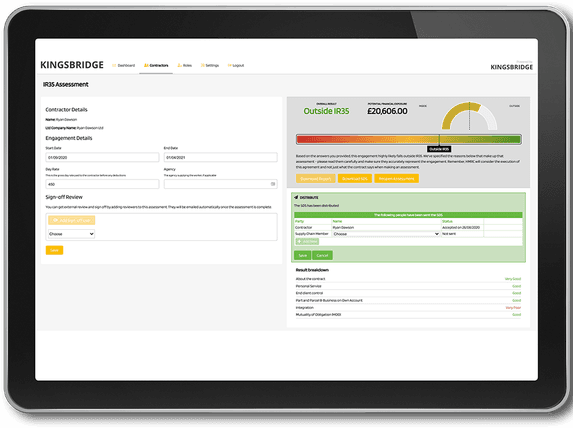573x428 pixels.
Task: Click the IR35 Assessment page heading
Action: pos(66,84)
